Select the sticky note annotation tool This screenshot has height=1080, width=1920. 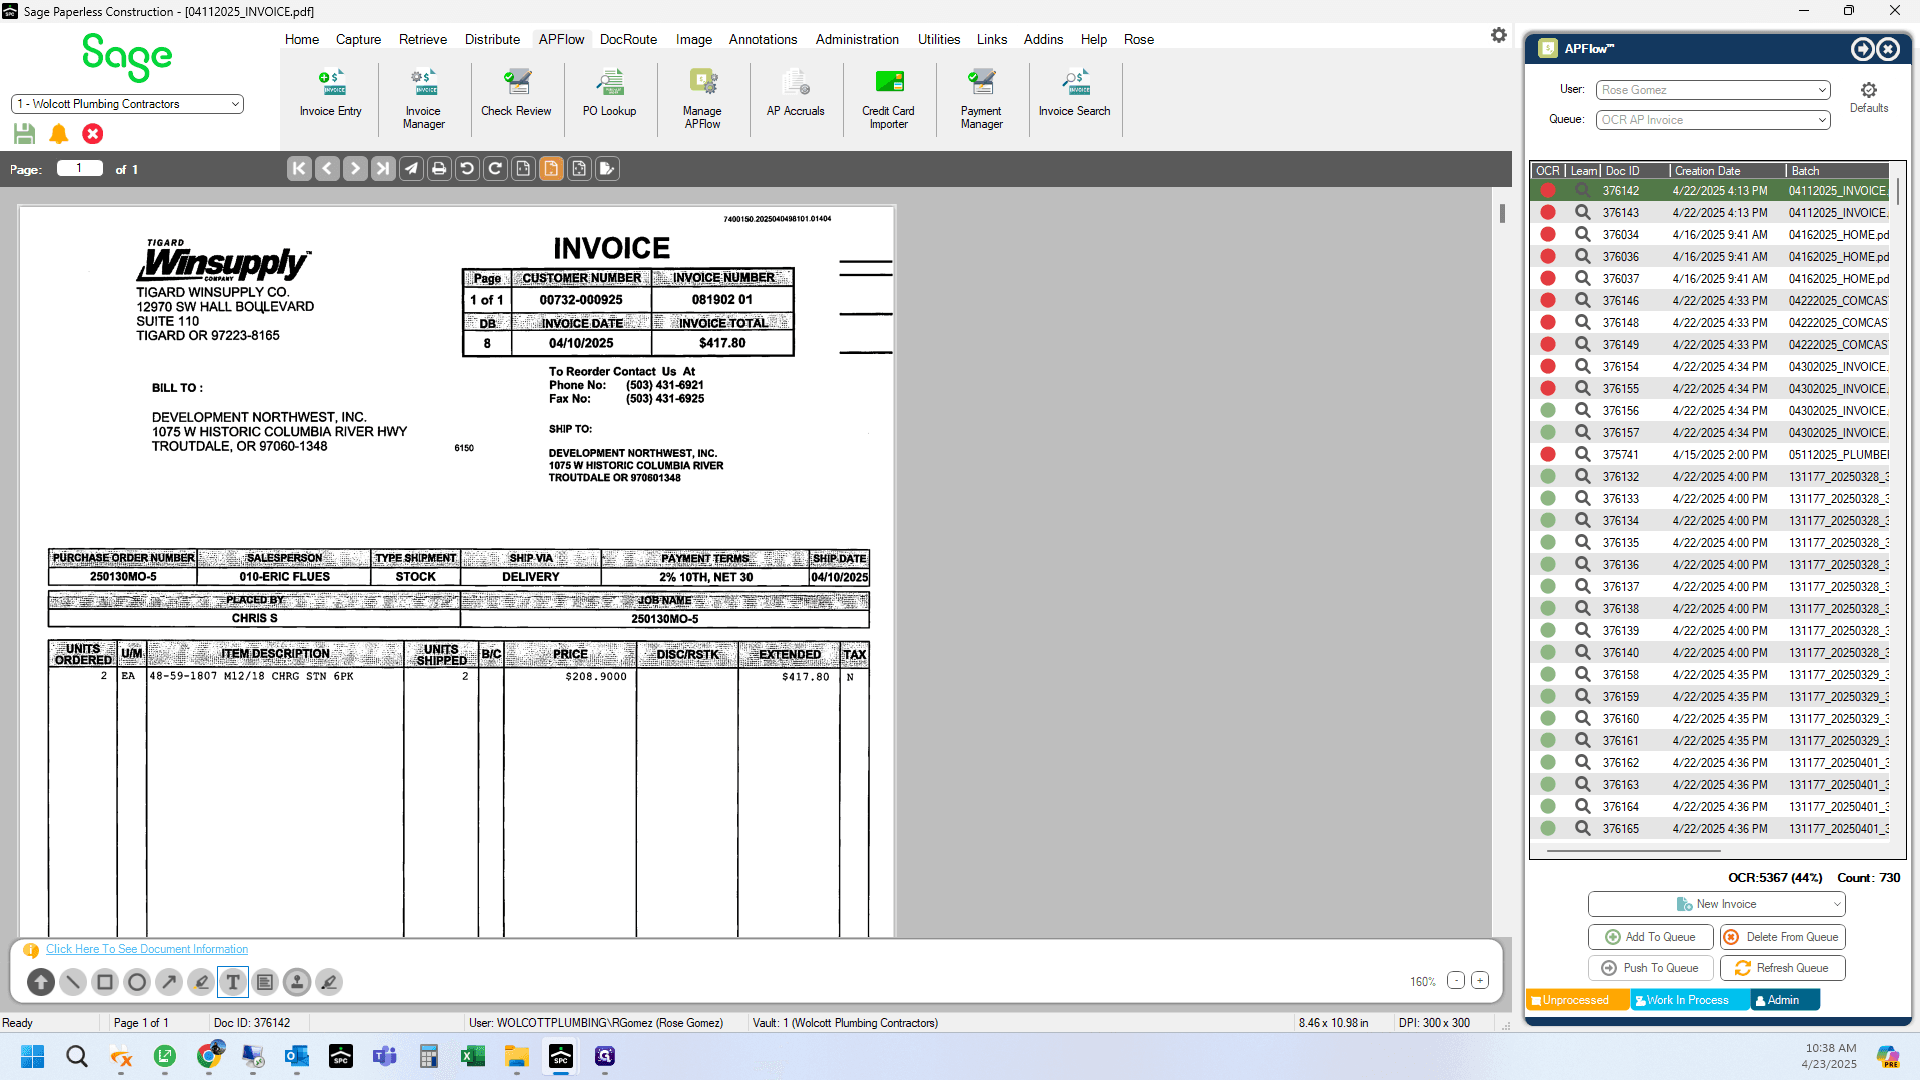(265, 982)
